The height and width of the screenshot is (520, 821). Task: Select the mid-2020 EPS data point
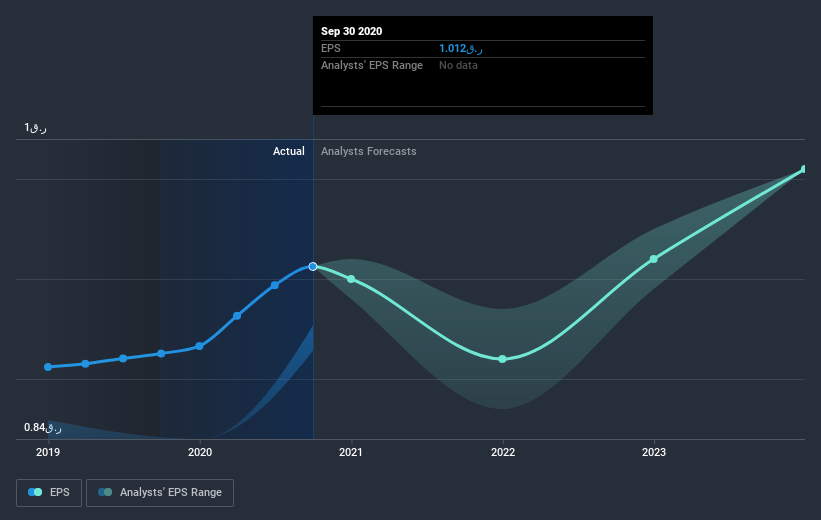275,285
